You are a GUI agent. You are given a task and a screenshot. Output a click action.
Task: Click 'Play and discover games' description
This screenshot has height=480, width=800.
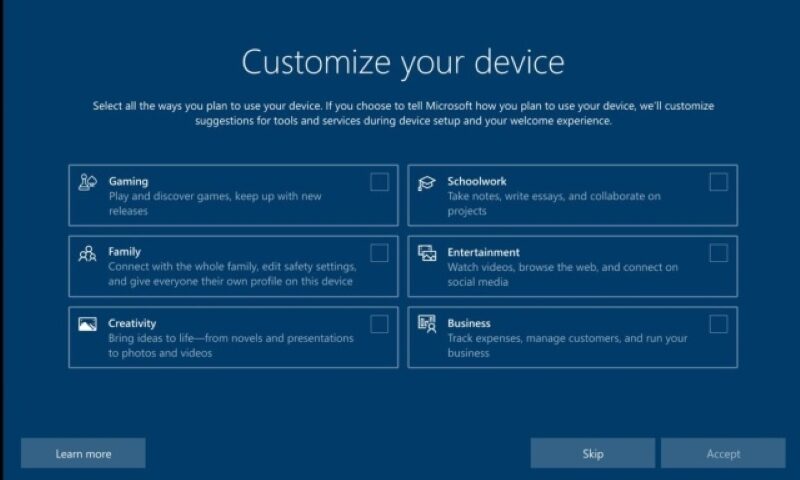click(x=215, y=203)
